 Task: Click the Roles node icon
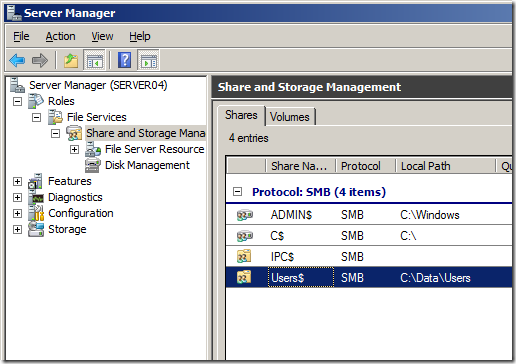(x=36, y=101)
